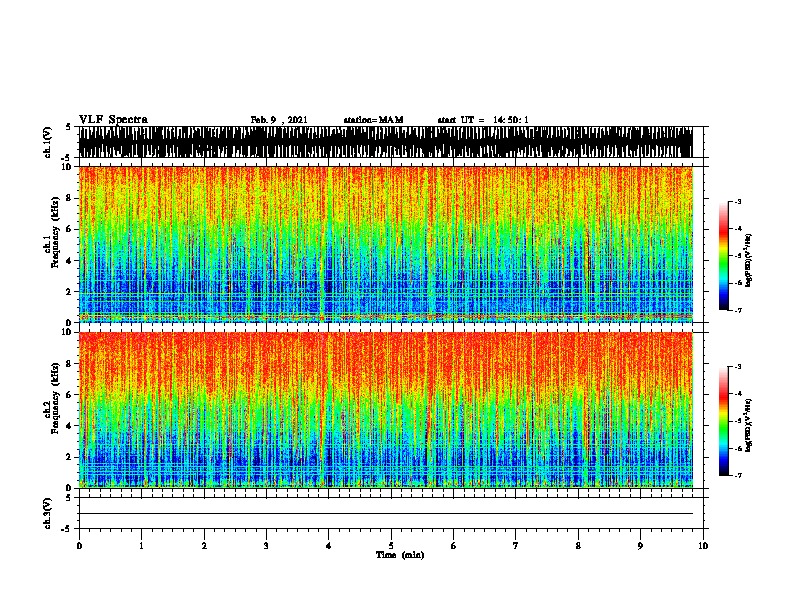
Task: Click inside the ch.1 voltage waveform panel
Action: click(x=385, y=142)
